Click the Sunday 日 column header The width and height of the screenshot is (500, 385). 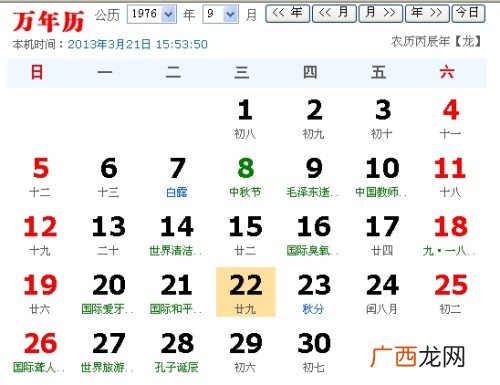[37, 72]
